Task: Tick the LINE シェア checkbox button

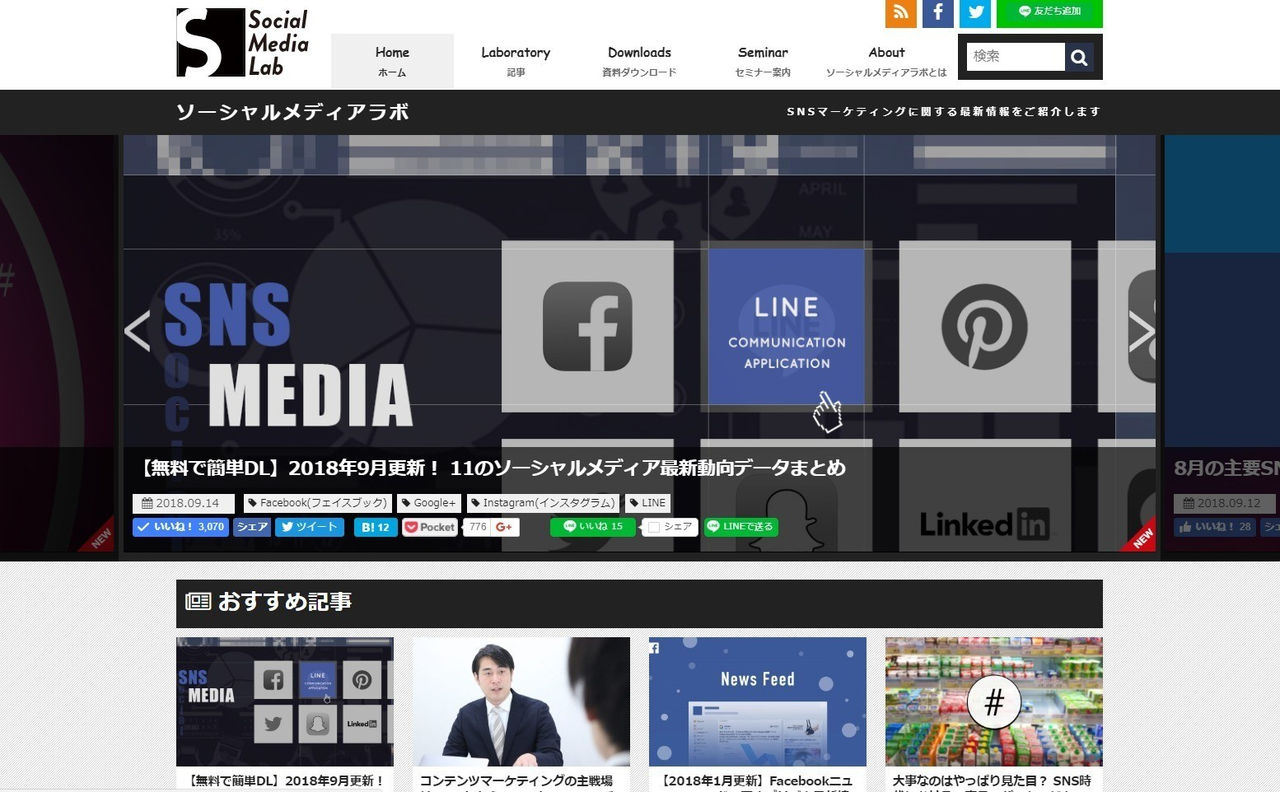Action: (x=670, y=527)
